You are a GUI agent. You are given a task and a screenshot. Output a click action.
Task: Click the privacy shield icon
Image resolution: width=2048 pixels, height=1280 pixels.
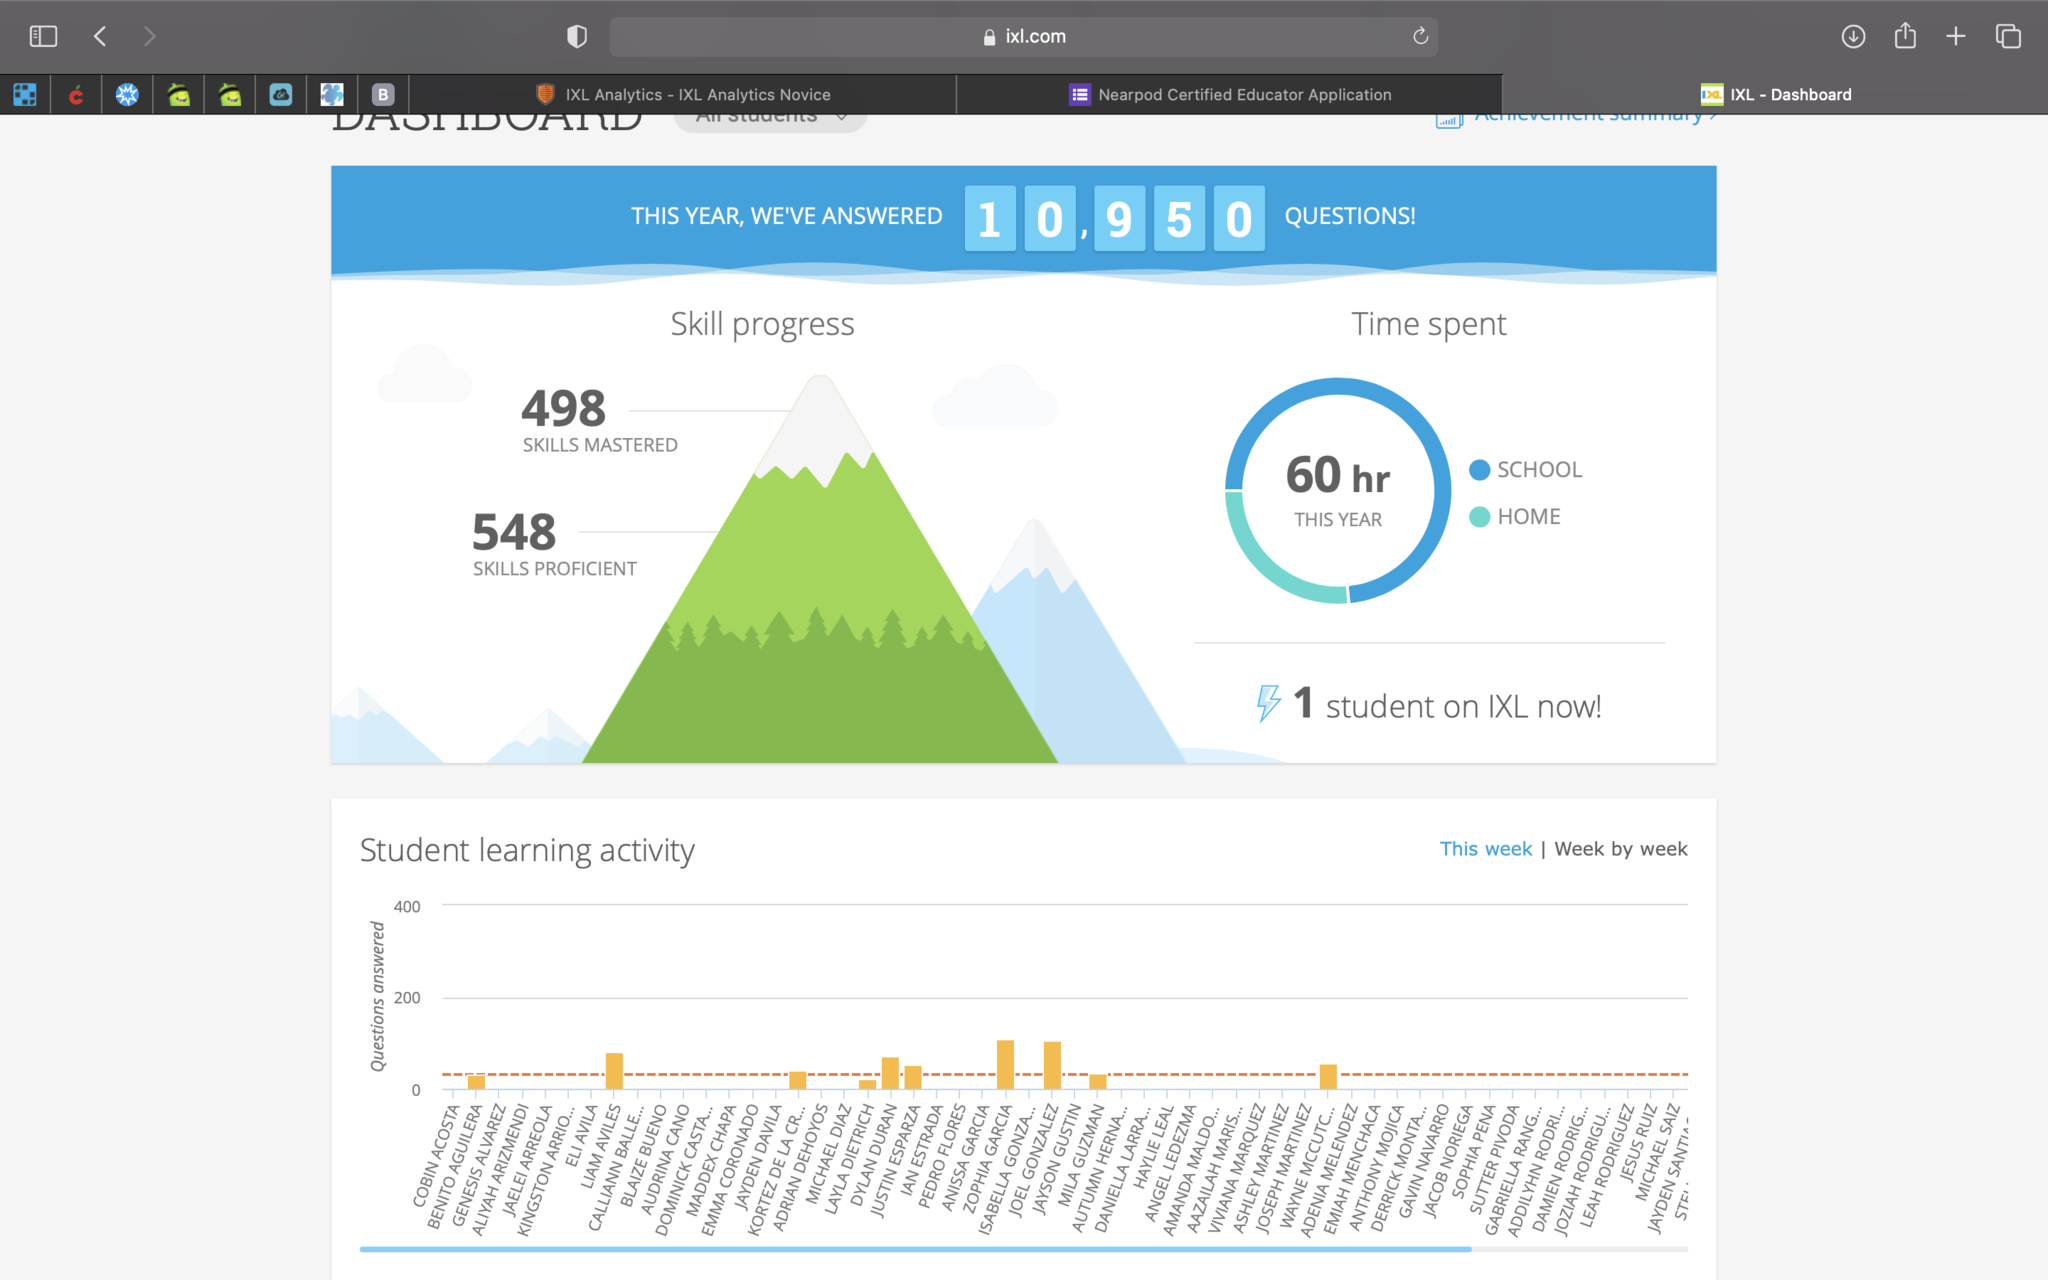point(577,37)
